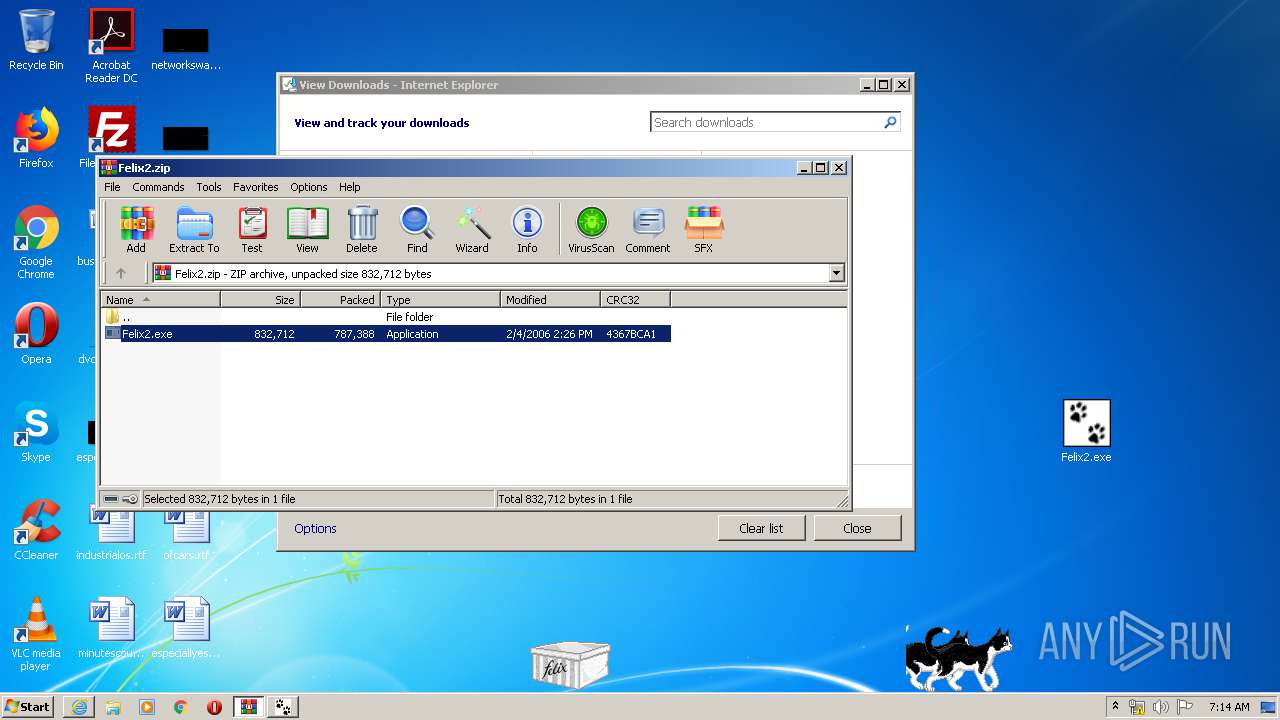The image size is (1280, 720).
Task: Open the WinRAR taskbar button
Action: (248, 707)
